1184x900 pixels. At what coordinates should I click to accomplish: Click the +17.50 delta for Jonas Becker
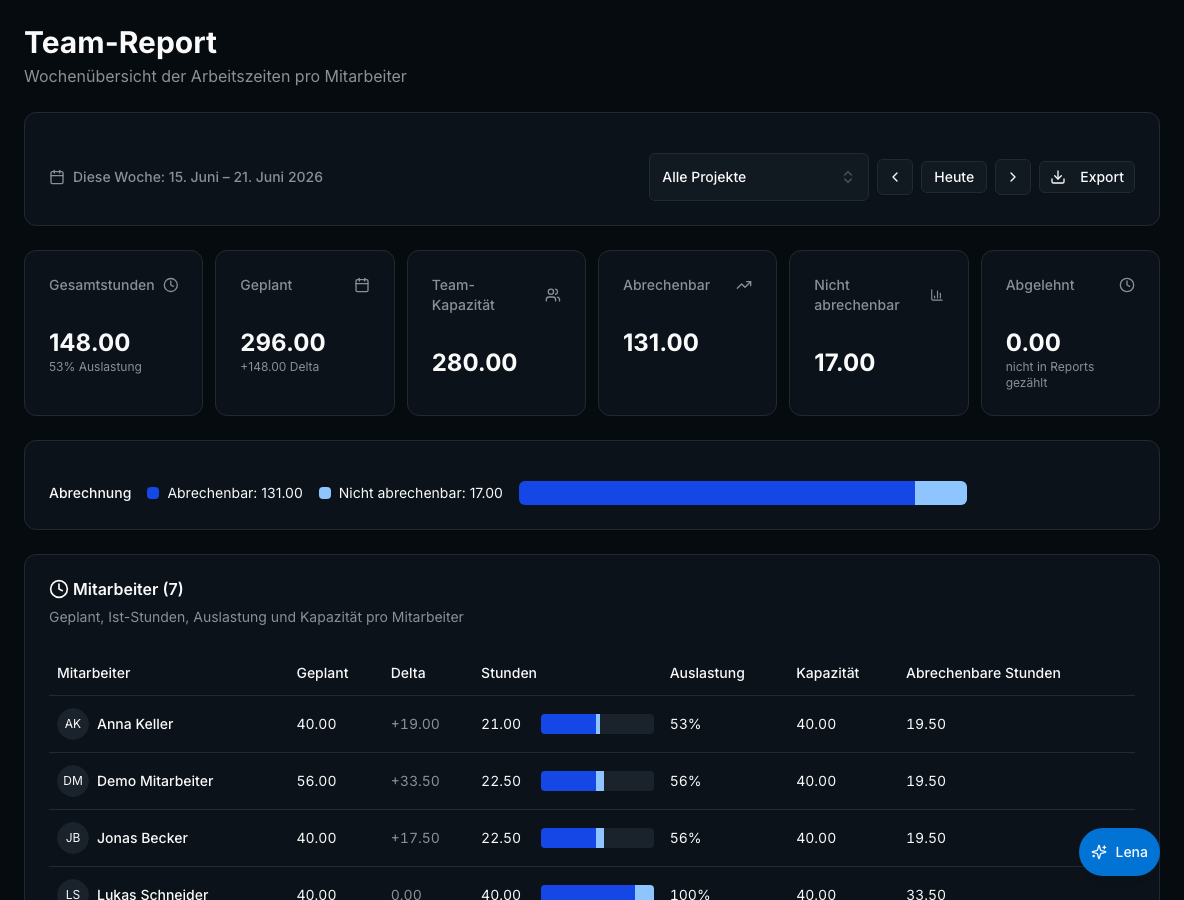click(x=415, y=838)
